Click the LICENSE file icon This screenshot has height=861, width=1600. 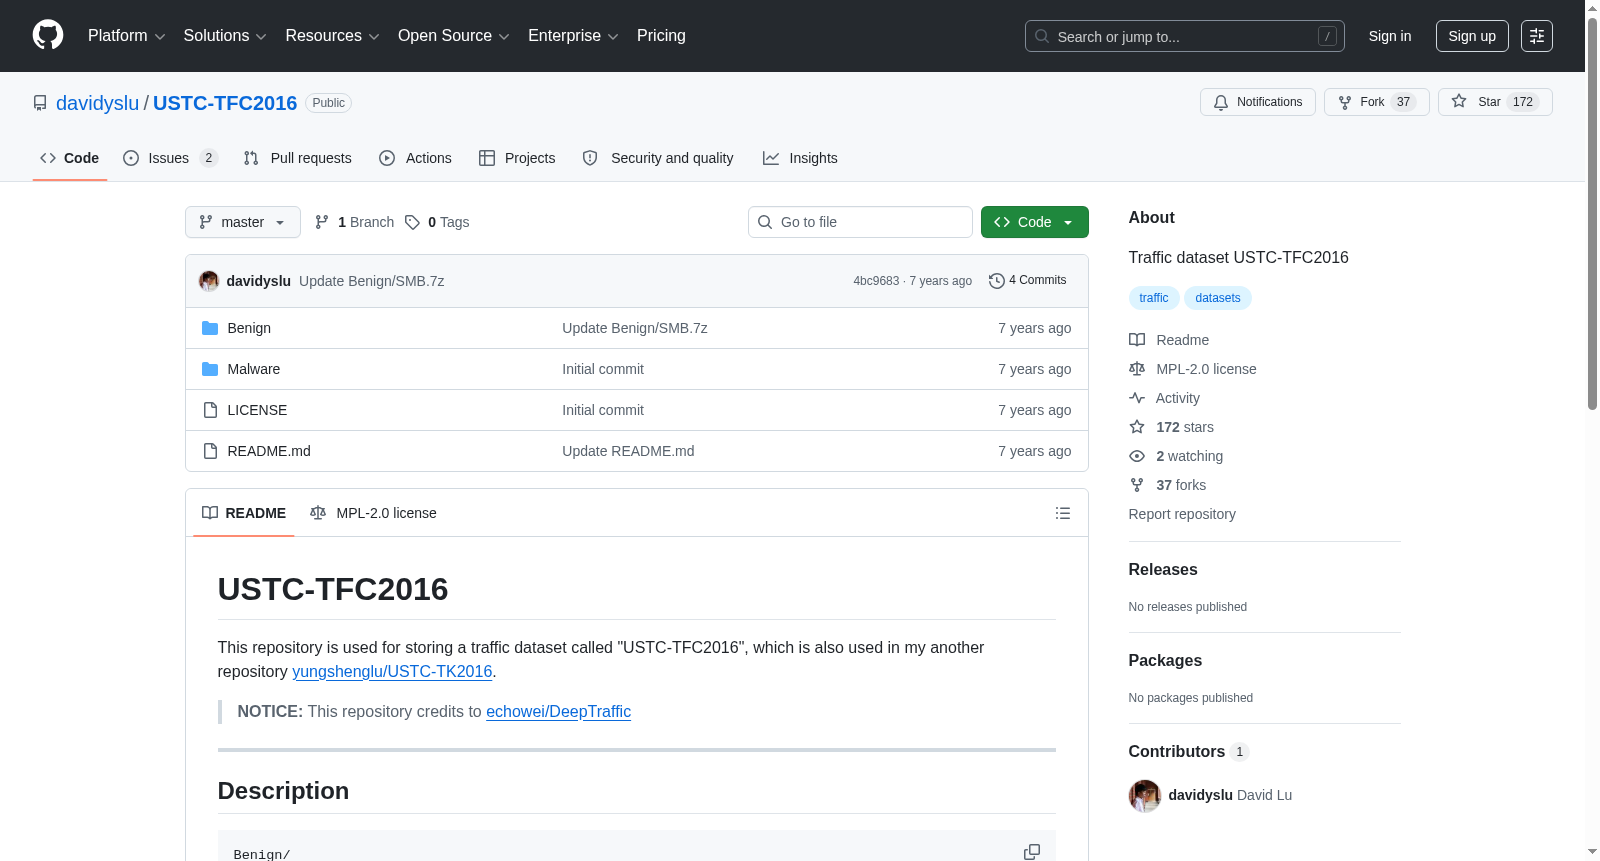click(x=210, y=410)
